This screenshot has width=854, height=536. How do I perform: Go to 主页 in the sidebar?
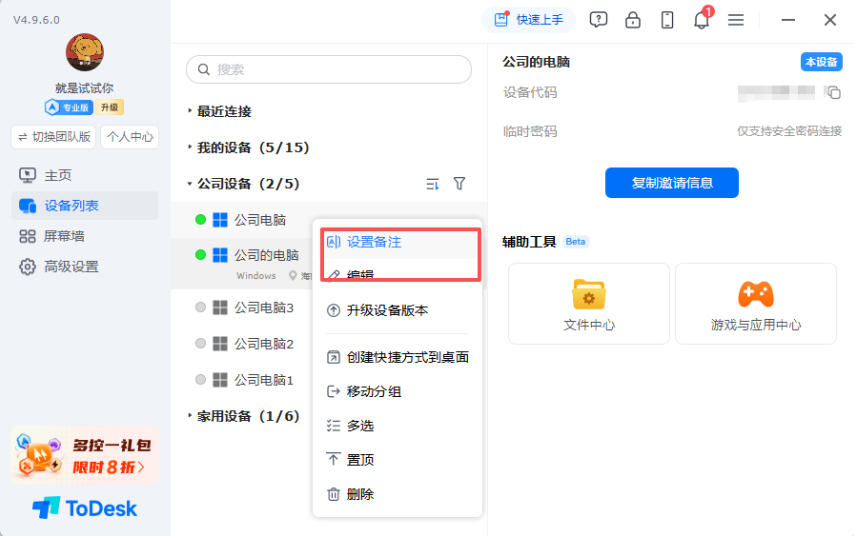click(84, 175)
